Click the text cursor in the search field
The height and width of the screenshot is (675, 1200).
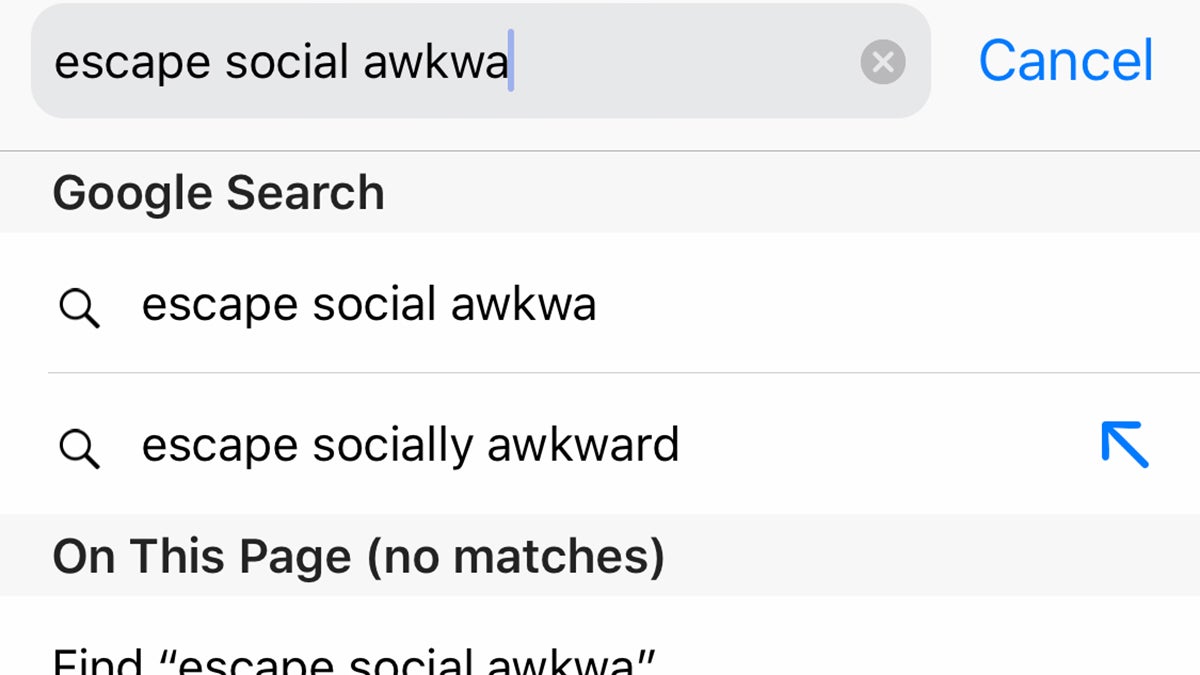pyautogui.click(x=511, y=62)
